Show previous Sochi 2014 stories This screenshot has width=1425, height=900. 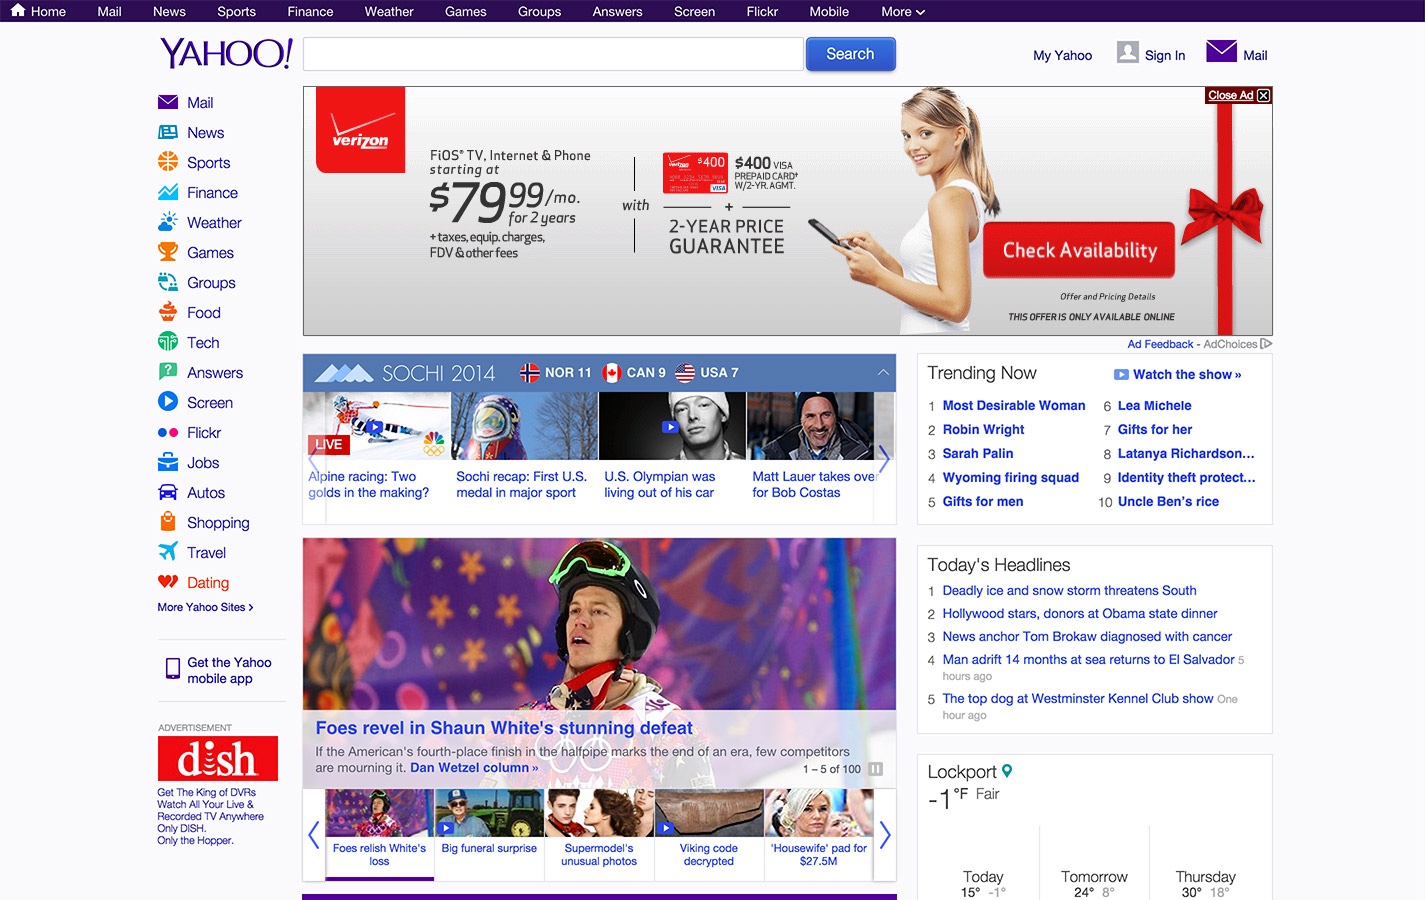pos(314,459)
